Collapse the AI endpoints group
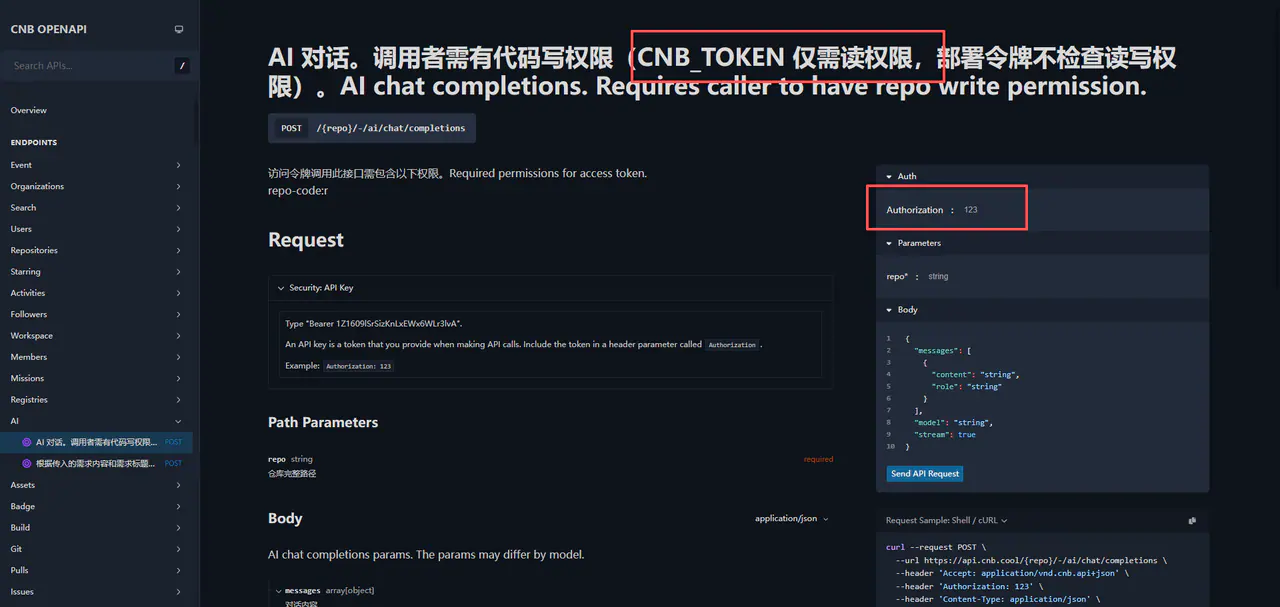This screenshot has height=607, width=1280. (96, 421)
